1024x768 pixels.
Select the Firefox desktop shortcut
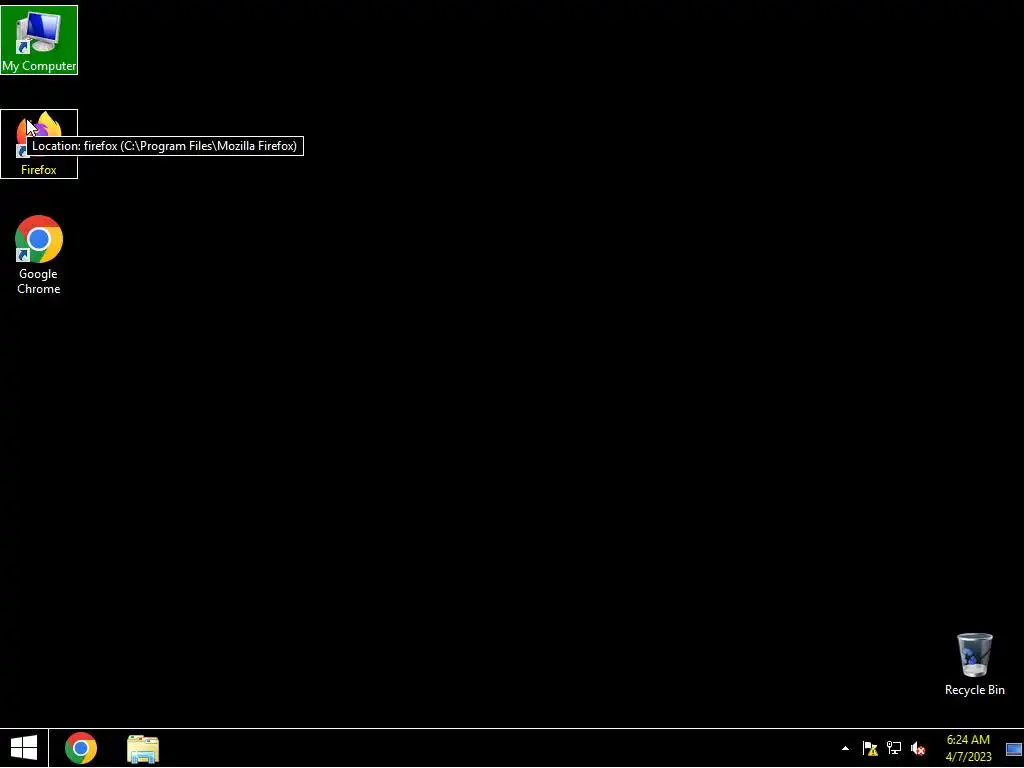click(39, 144)
